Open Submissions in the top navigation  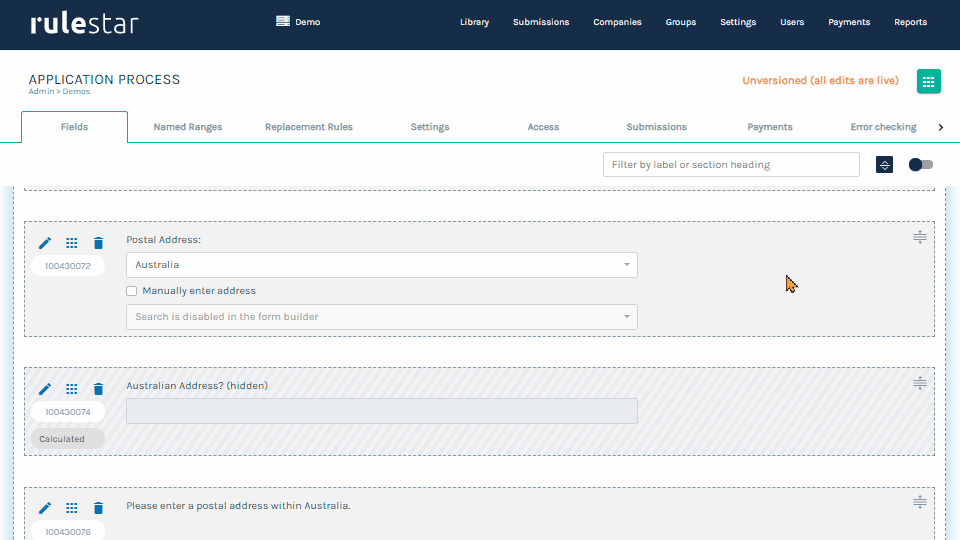coord(541,22)
